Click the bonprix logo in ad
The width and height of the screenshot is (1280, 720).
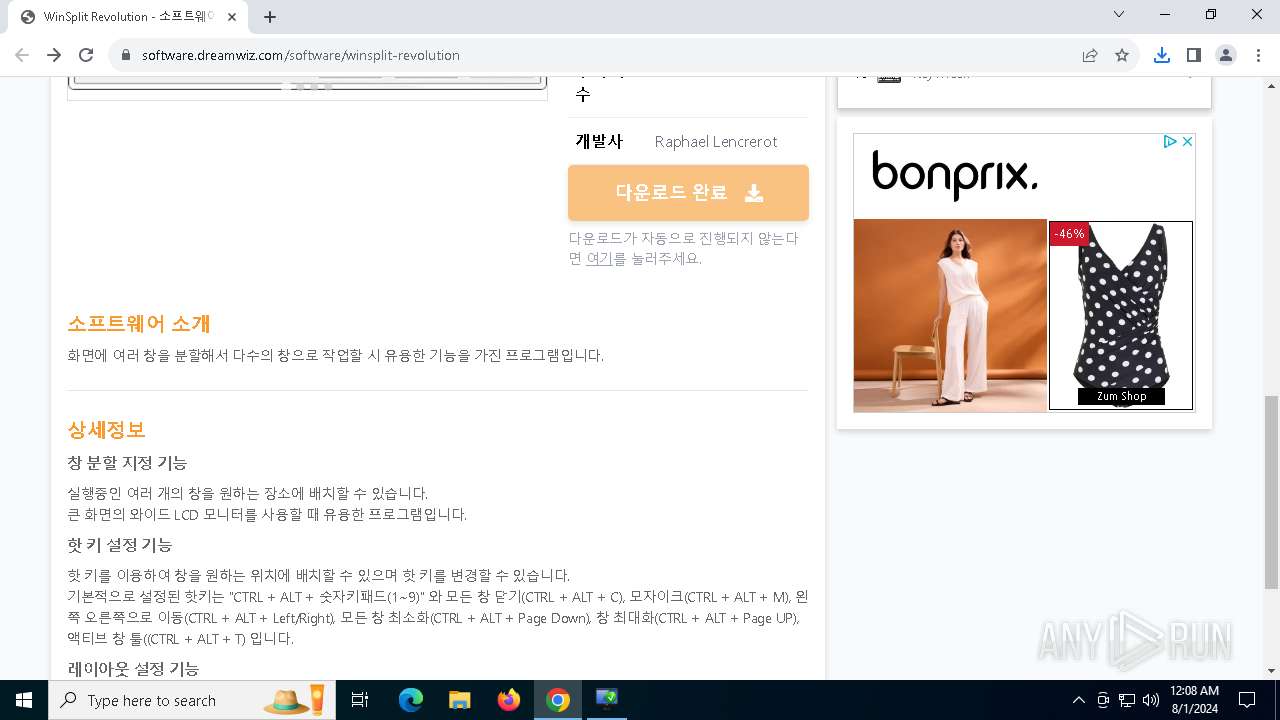955,176
